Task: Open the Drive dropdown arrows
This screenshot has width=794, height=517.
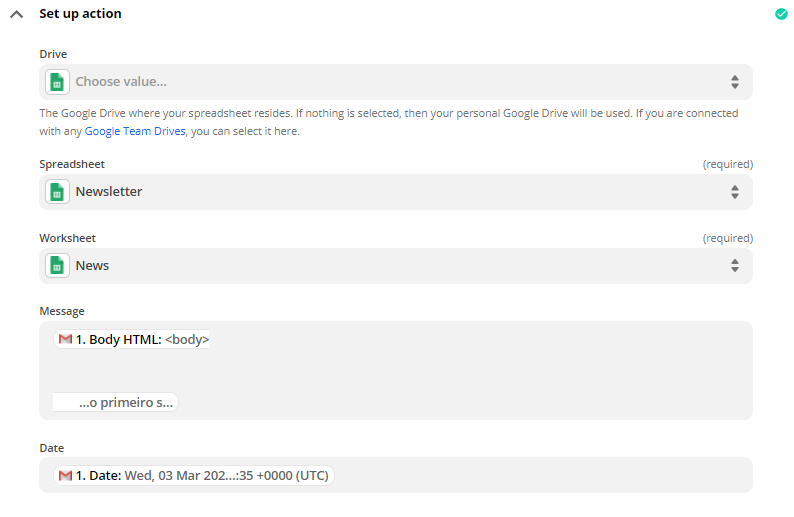Action: tap(734, 82)
